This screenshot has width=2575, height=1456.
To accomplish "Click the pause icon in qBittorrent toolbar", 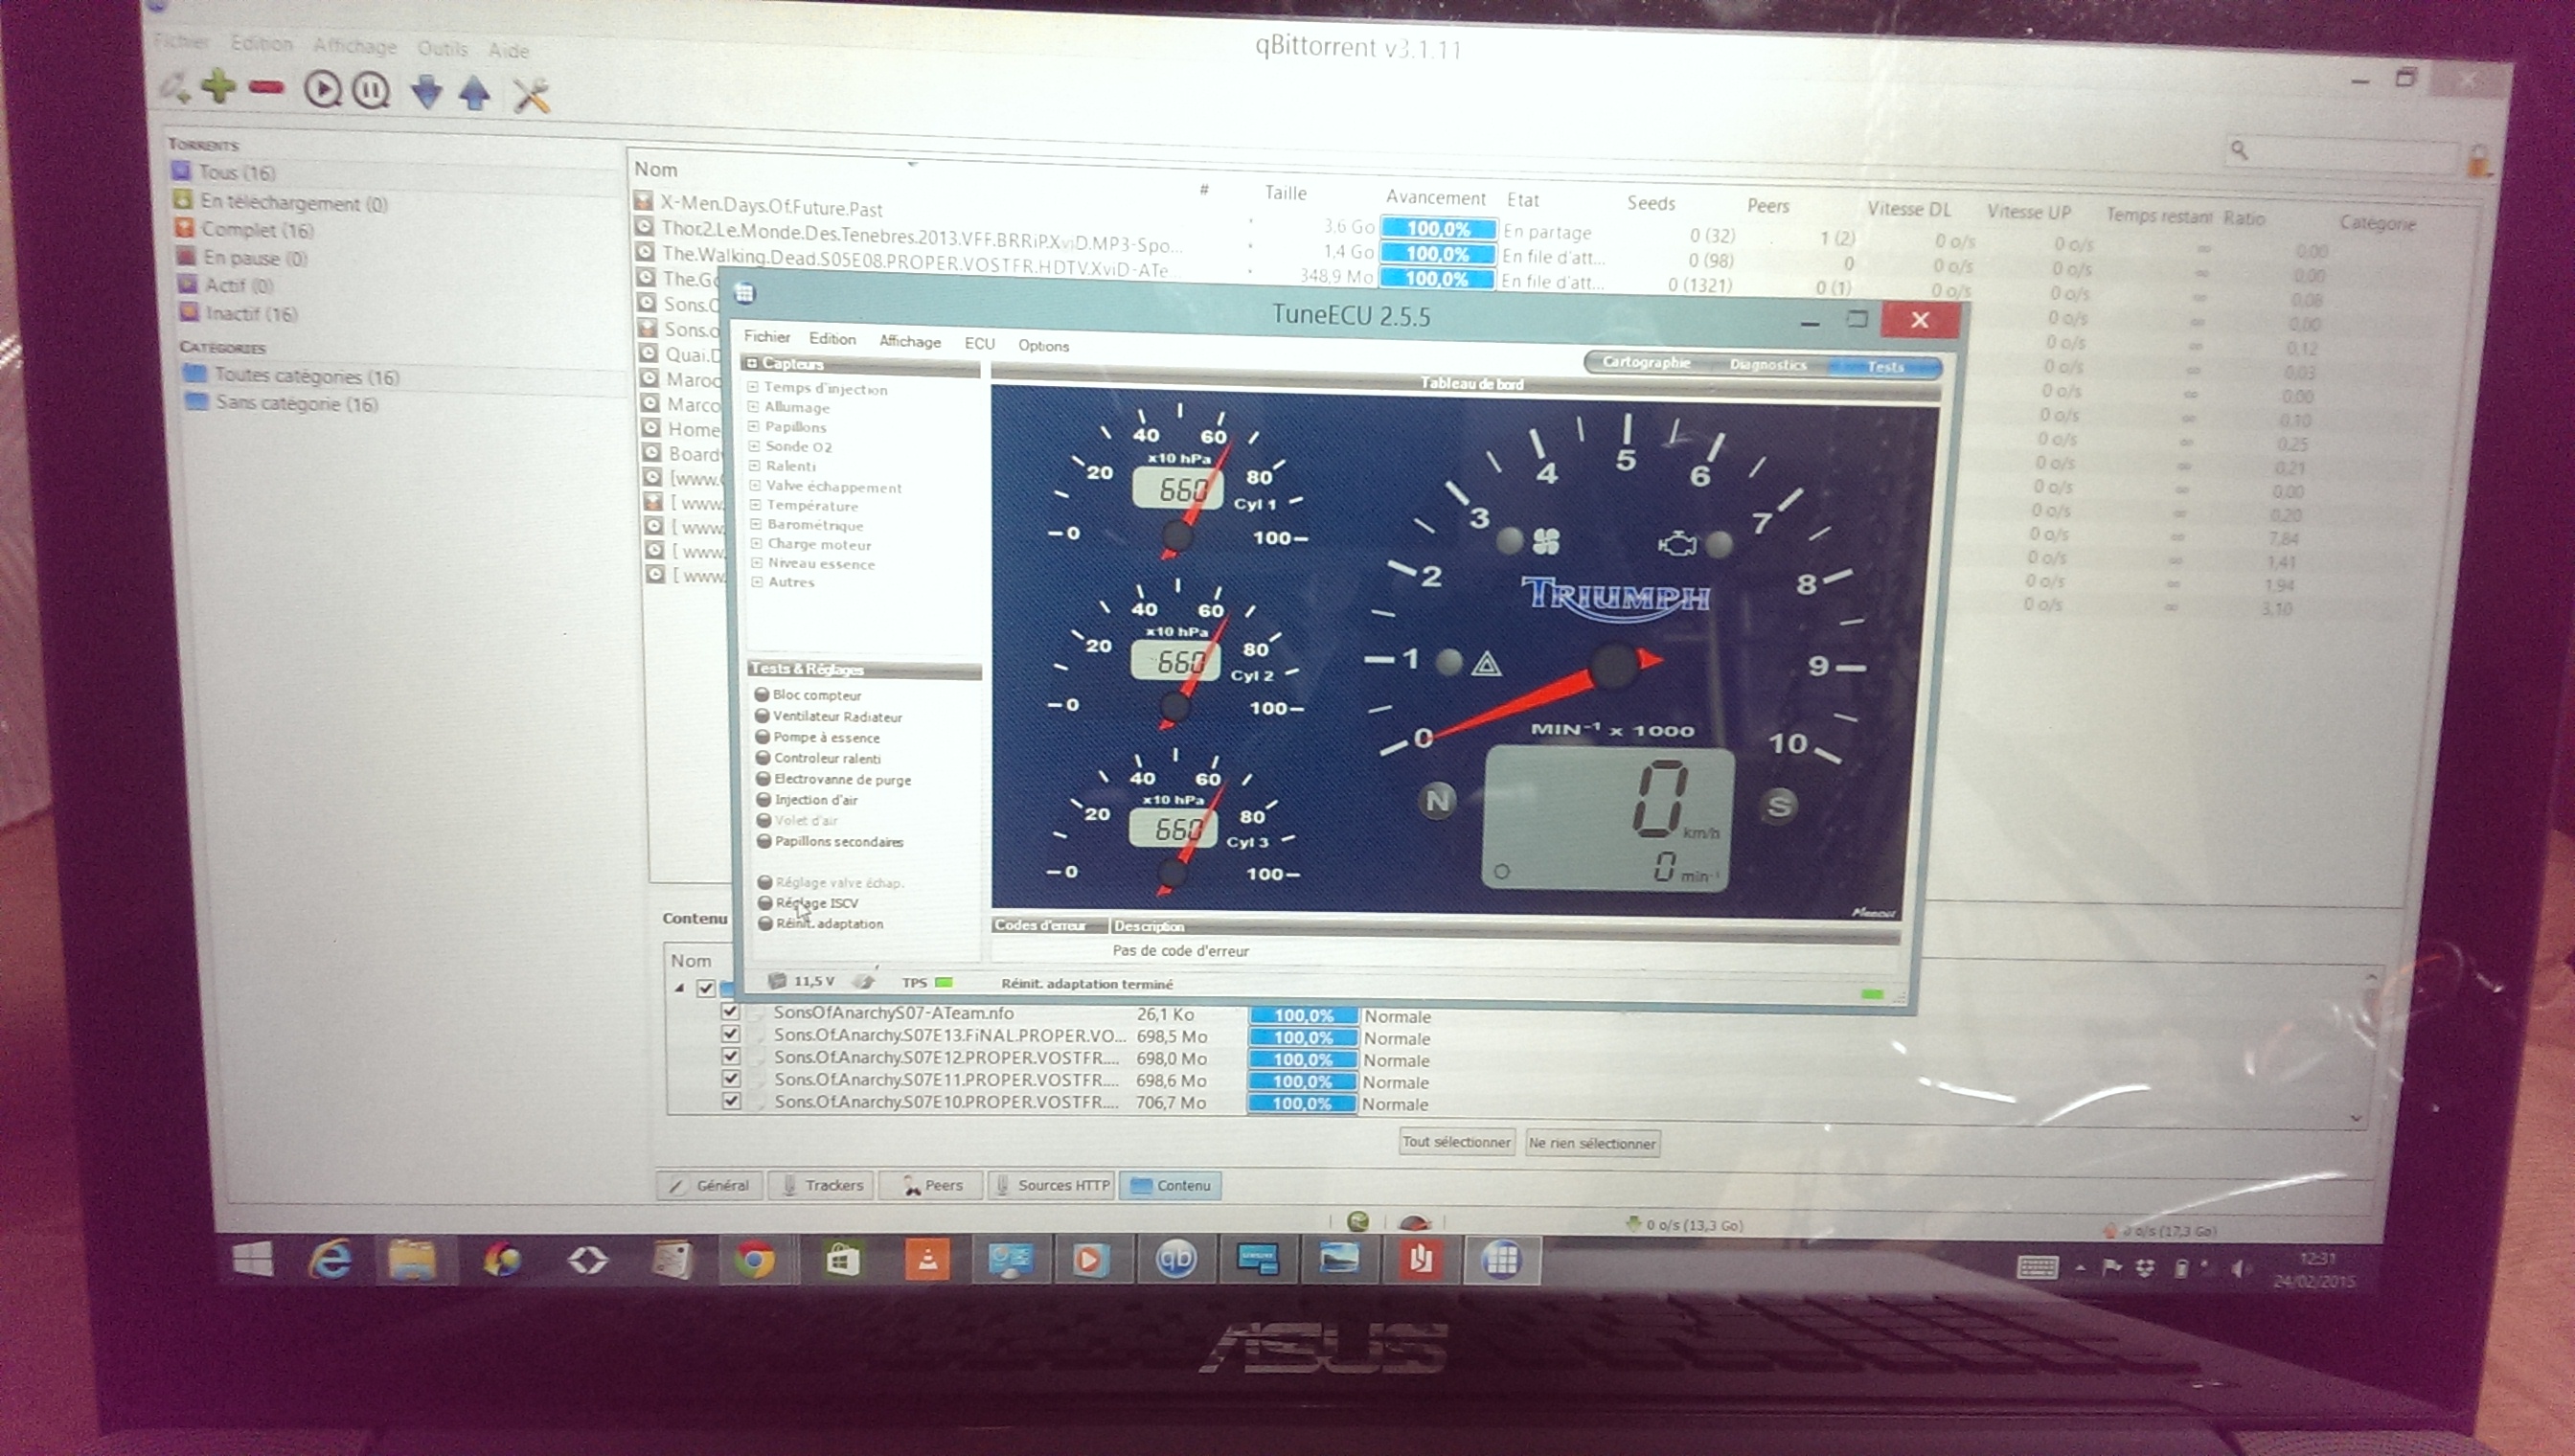I will [x=371, y=91].
